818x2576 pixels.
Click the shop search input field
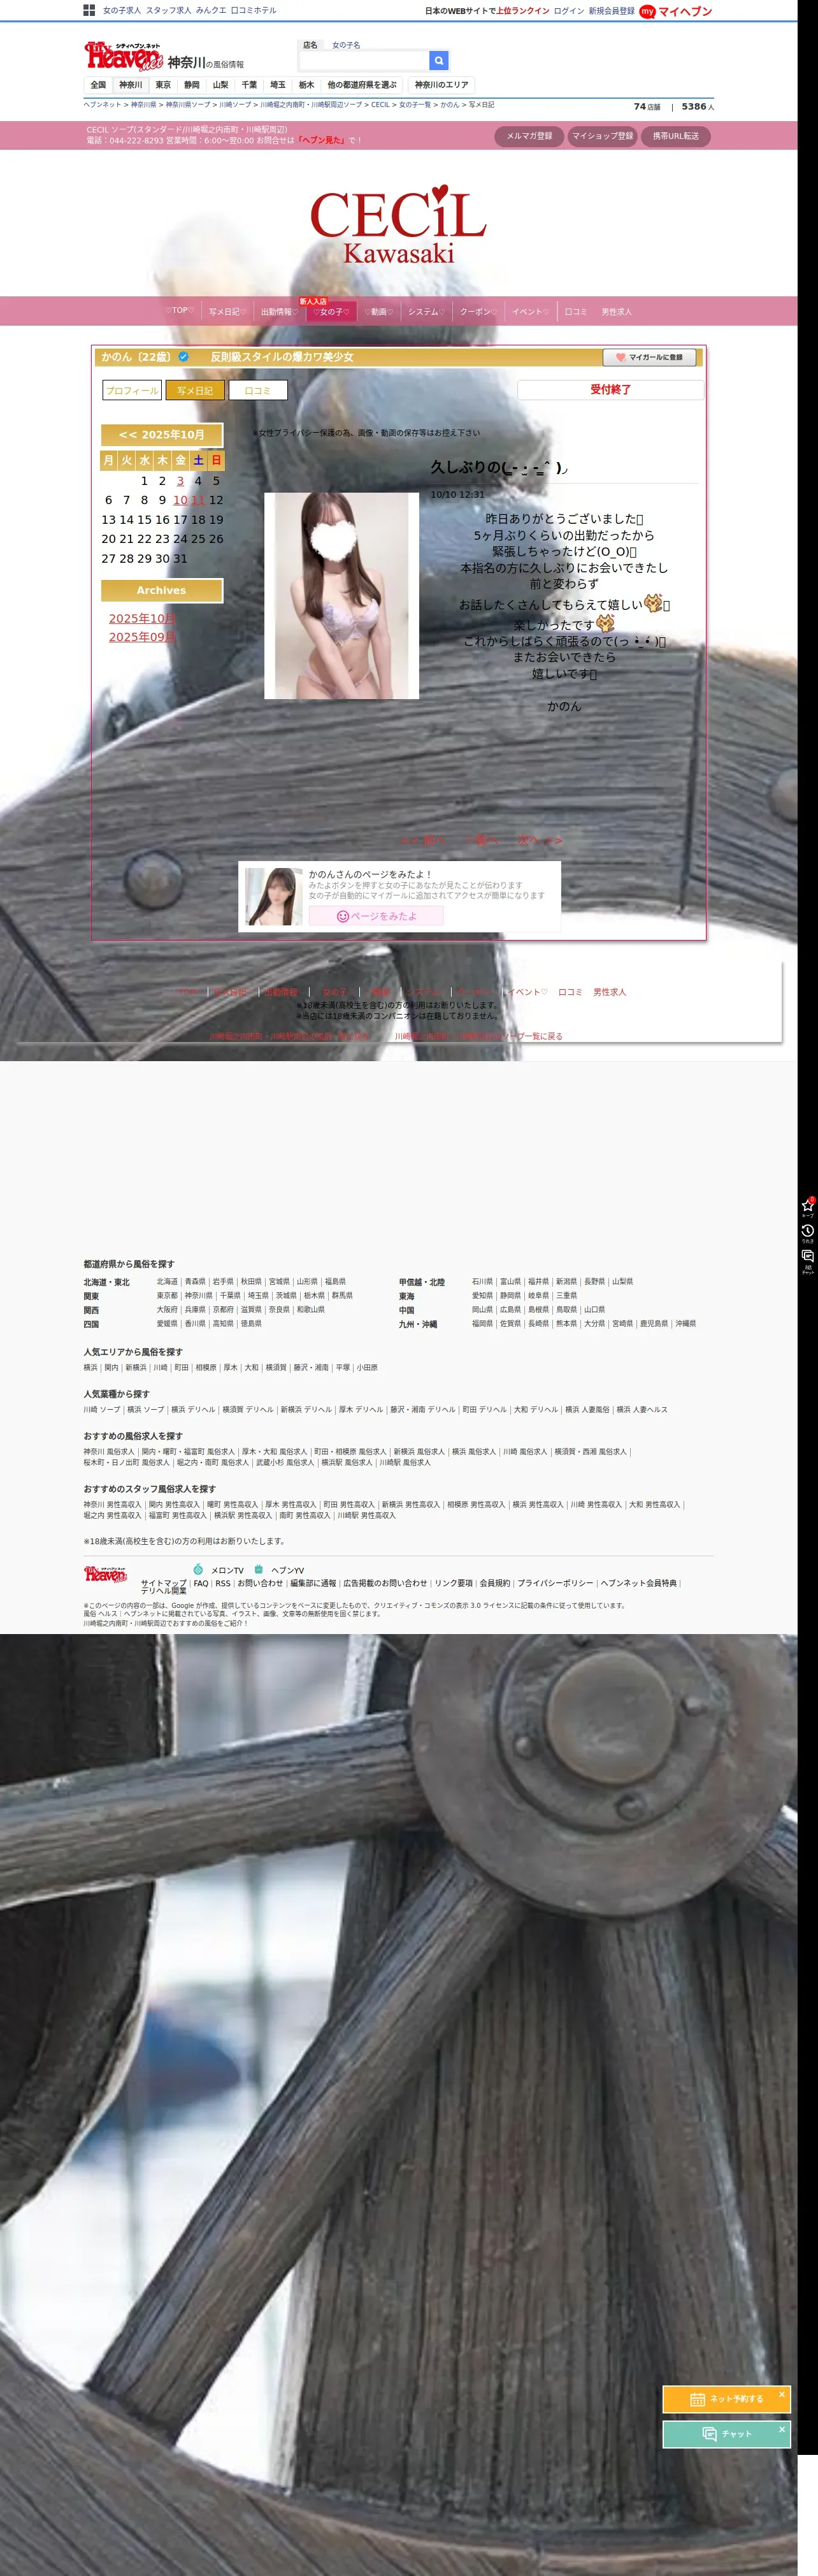click(363, 60)
